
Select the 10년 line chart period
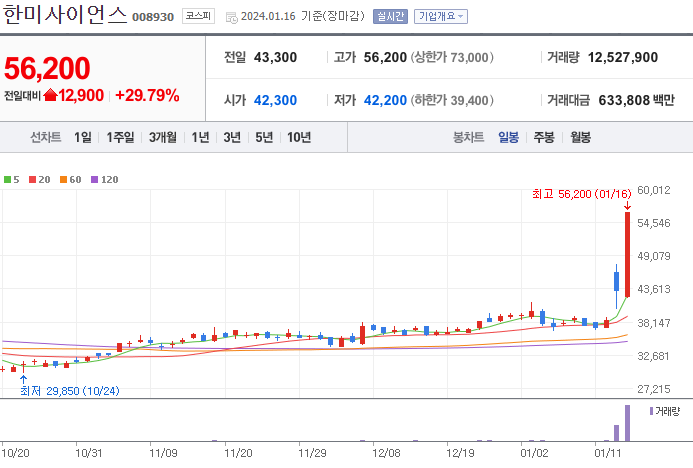[299, 137]
